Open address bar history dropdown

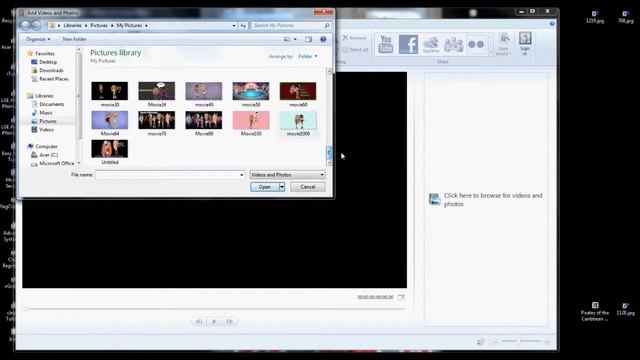(234, 25)
